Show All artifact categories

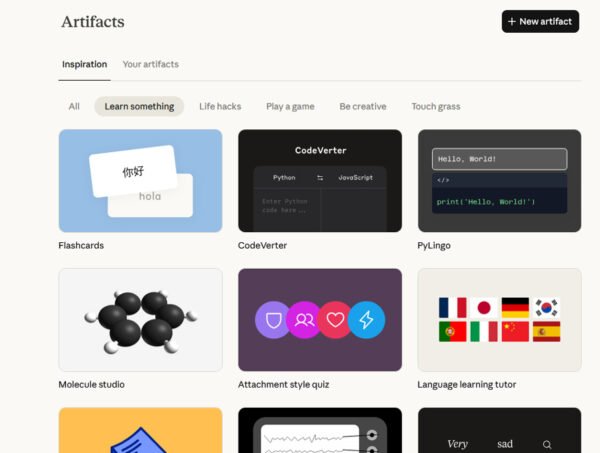tap(74, 106)
